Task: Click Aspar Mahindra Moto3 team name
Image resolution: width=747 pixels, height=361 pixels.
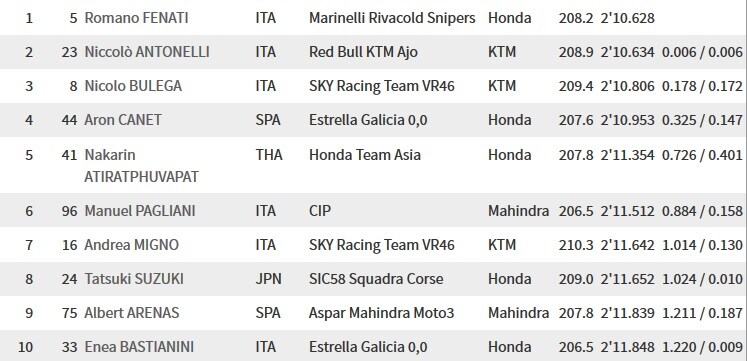Action: click(382, 313)
